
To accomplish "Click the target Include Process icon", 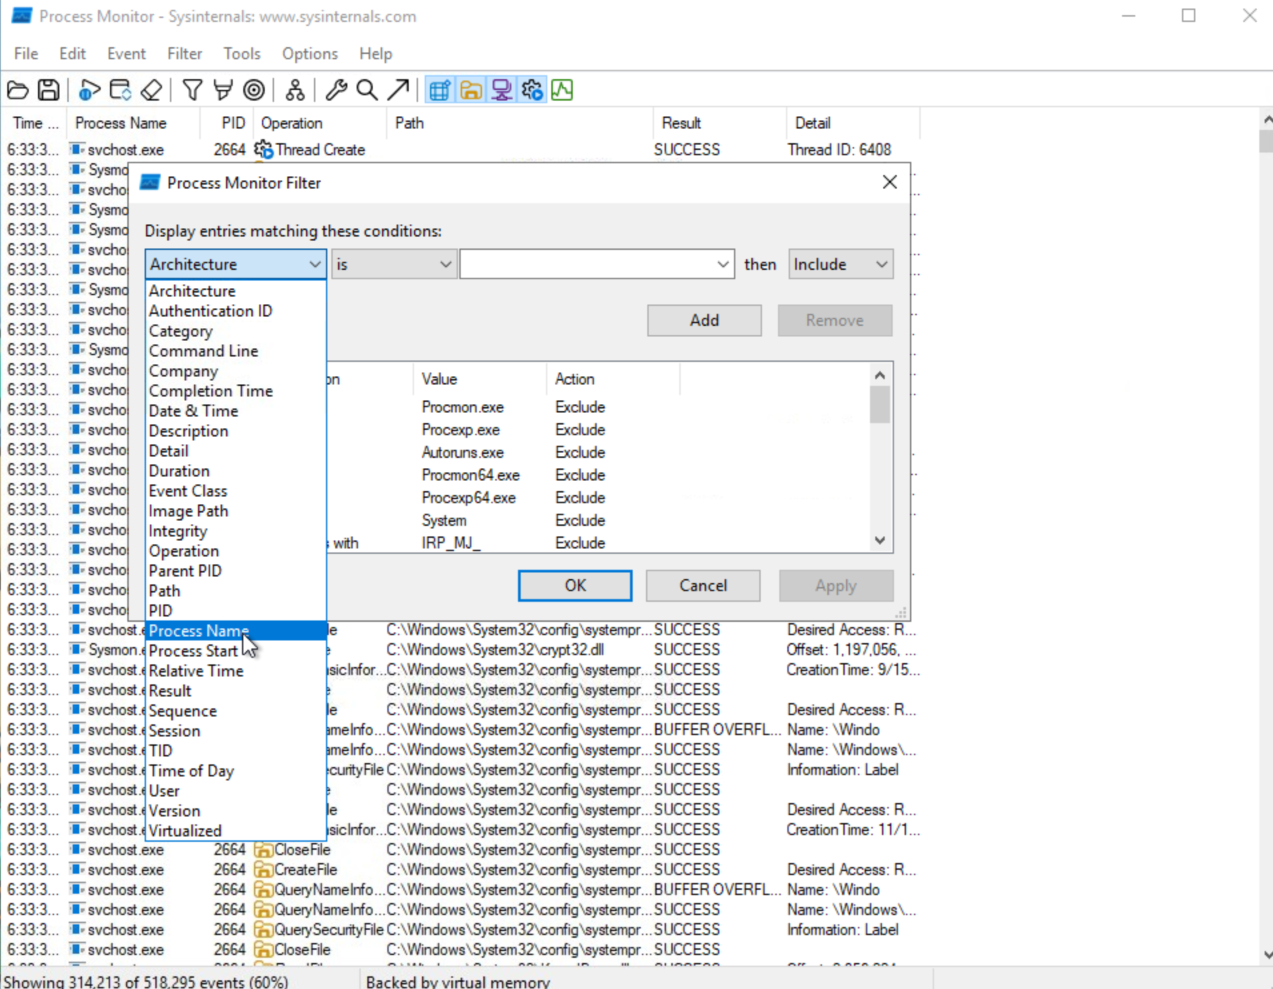I will (x=255, y=90).
